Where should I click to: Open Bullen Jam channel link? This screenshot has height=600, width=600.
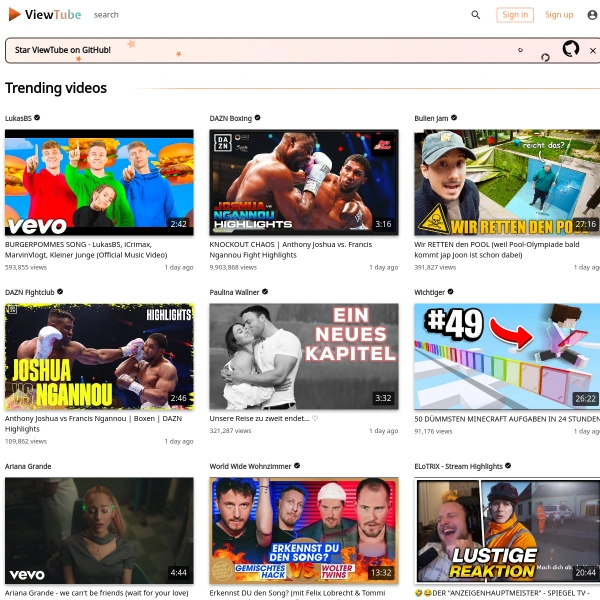(x=431, y=118)
